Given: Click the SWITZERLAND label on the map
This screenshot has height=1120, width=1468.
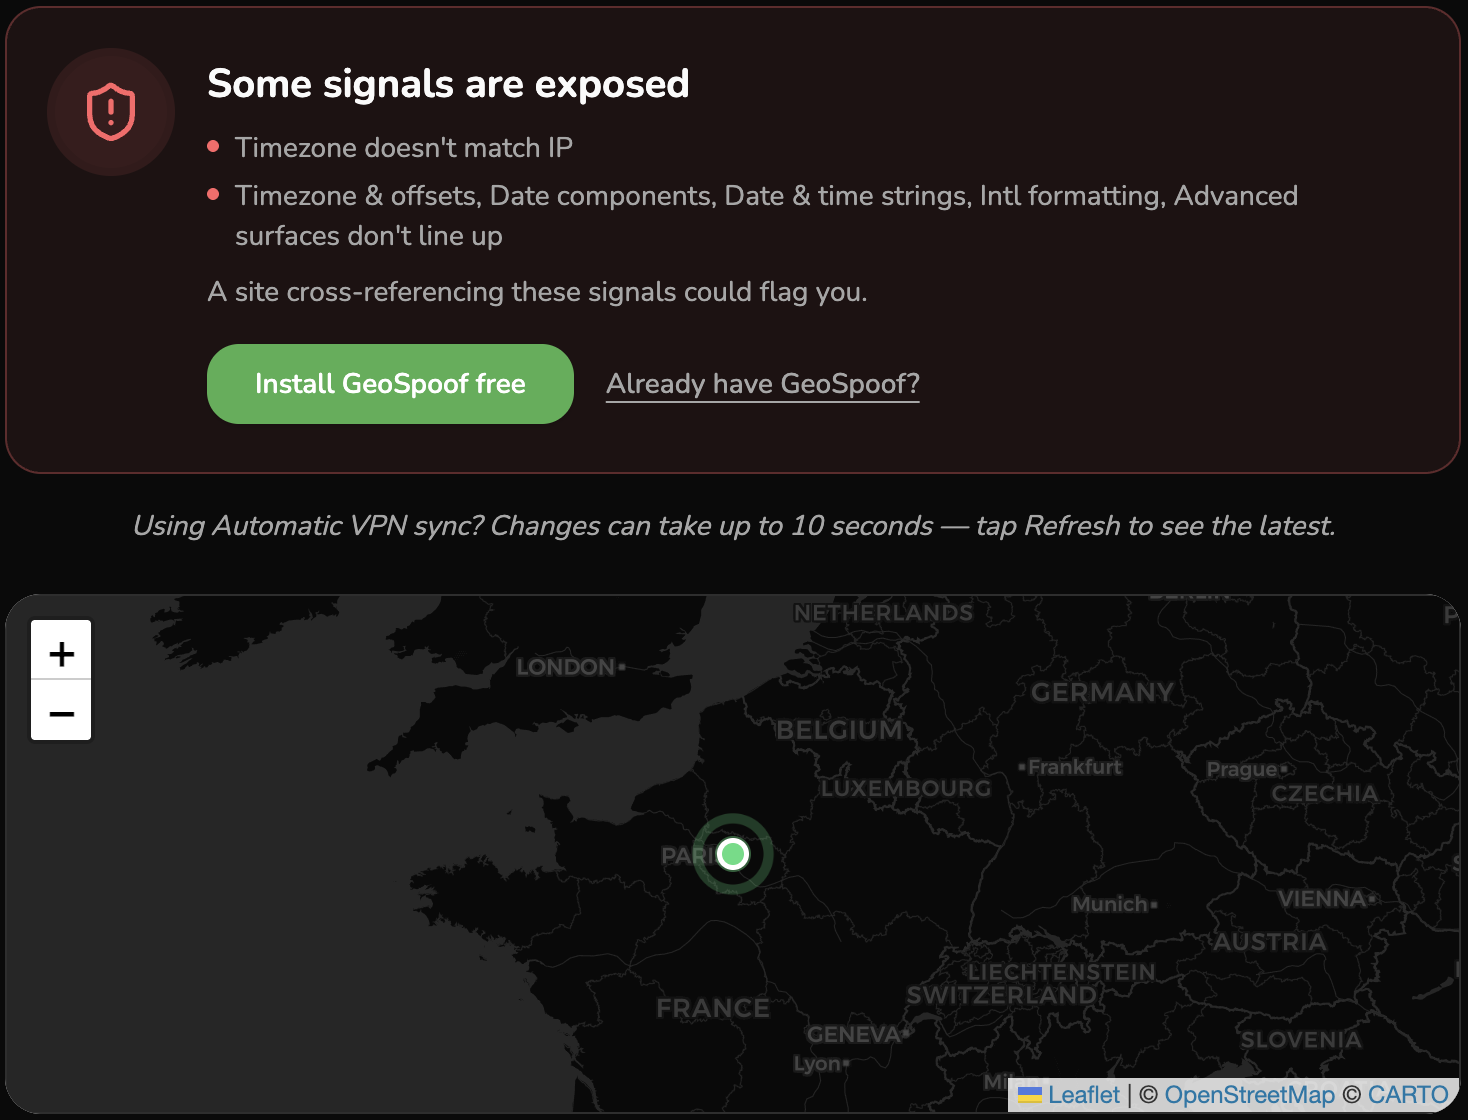Looking at the screenshot, I should [x=1002, y=995].
